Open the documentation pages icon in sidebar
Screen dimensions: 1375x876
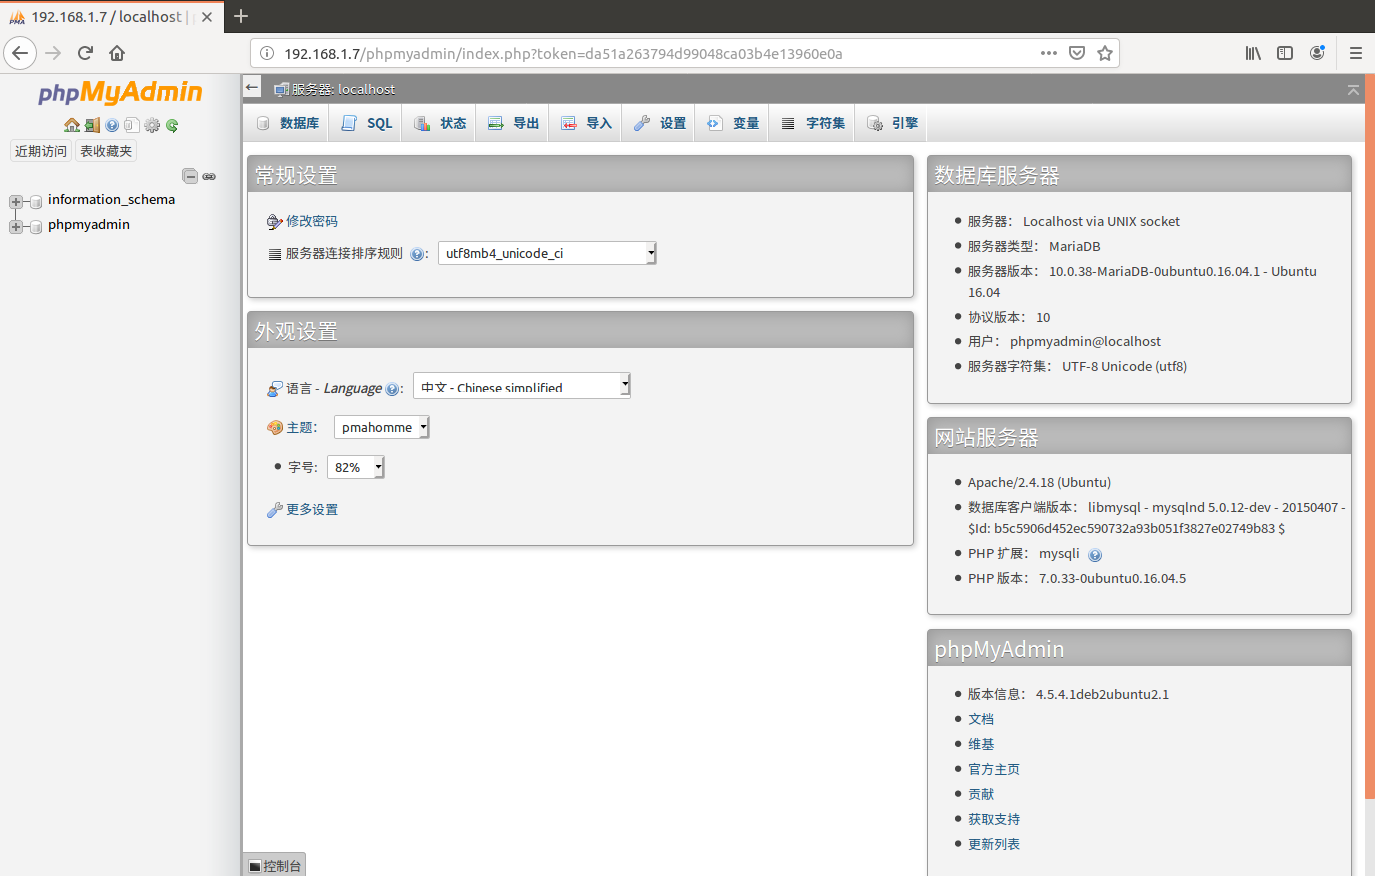point(132,125)
